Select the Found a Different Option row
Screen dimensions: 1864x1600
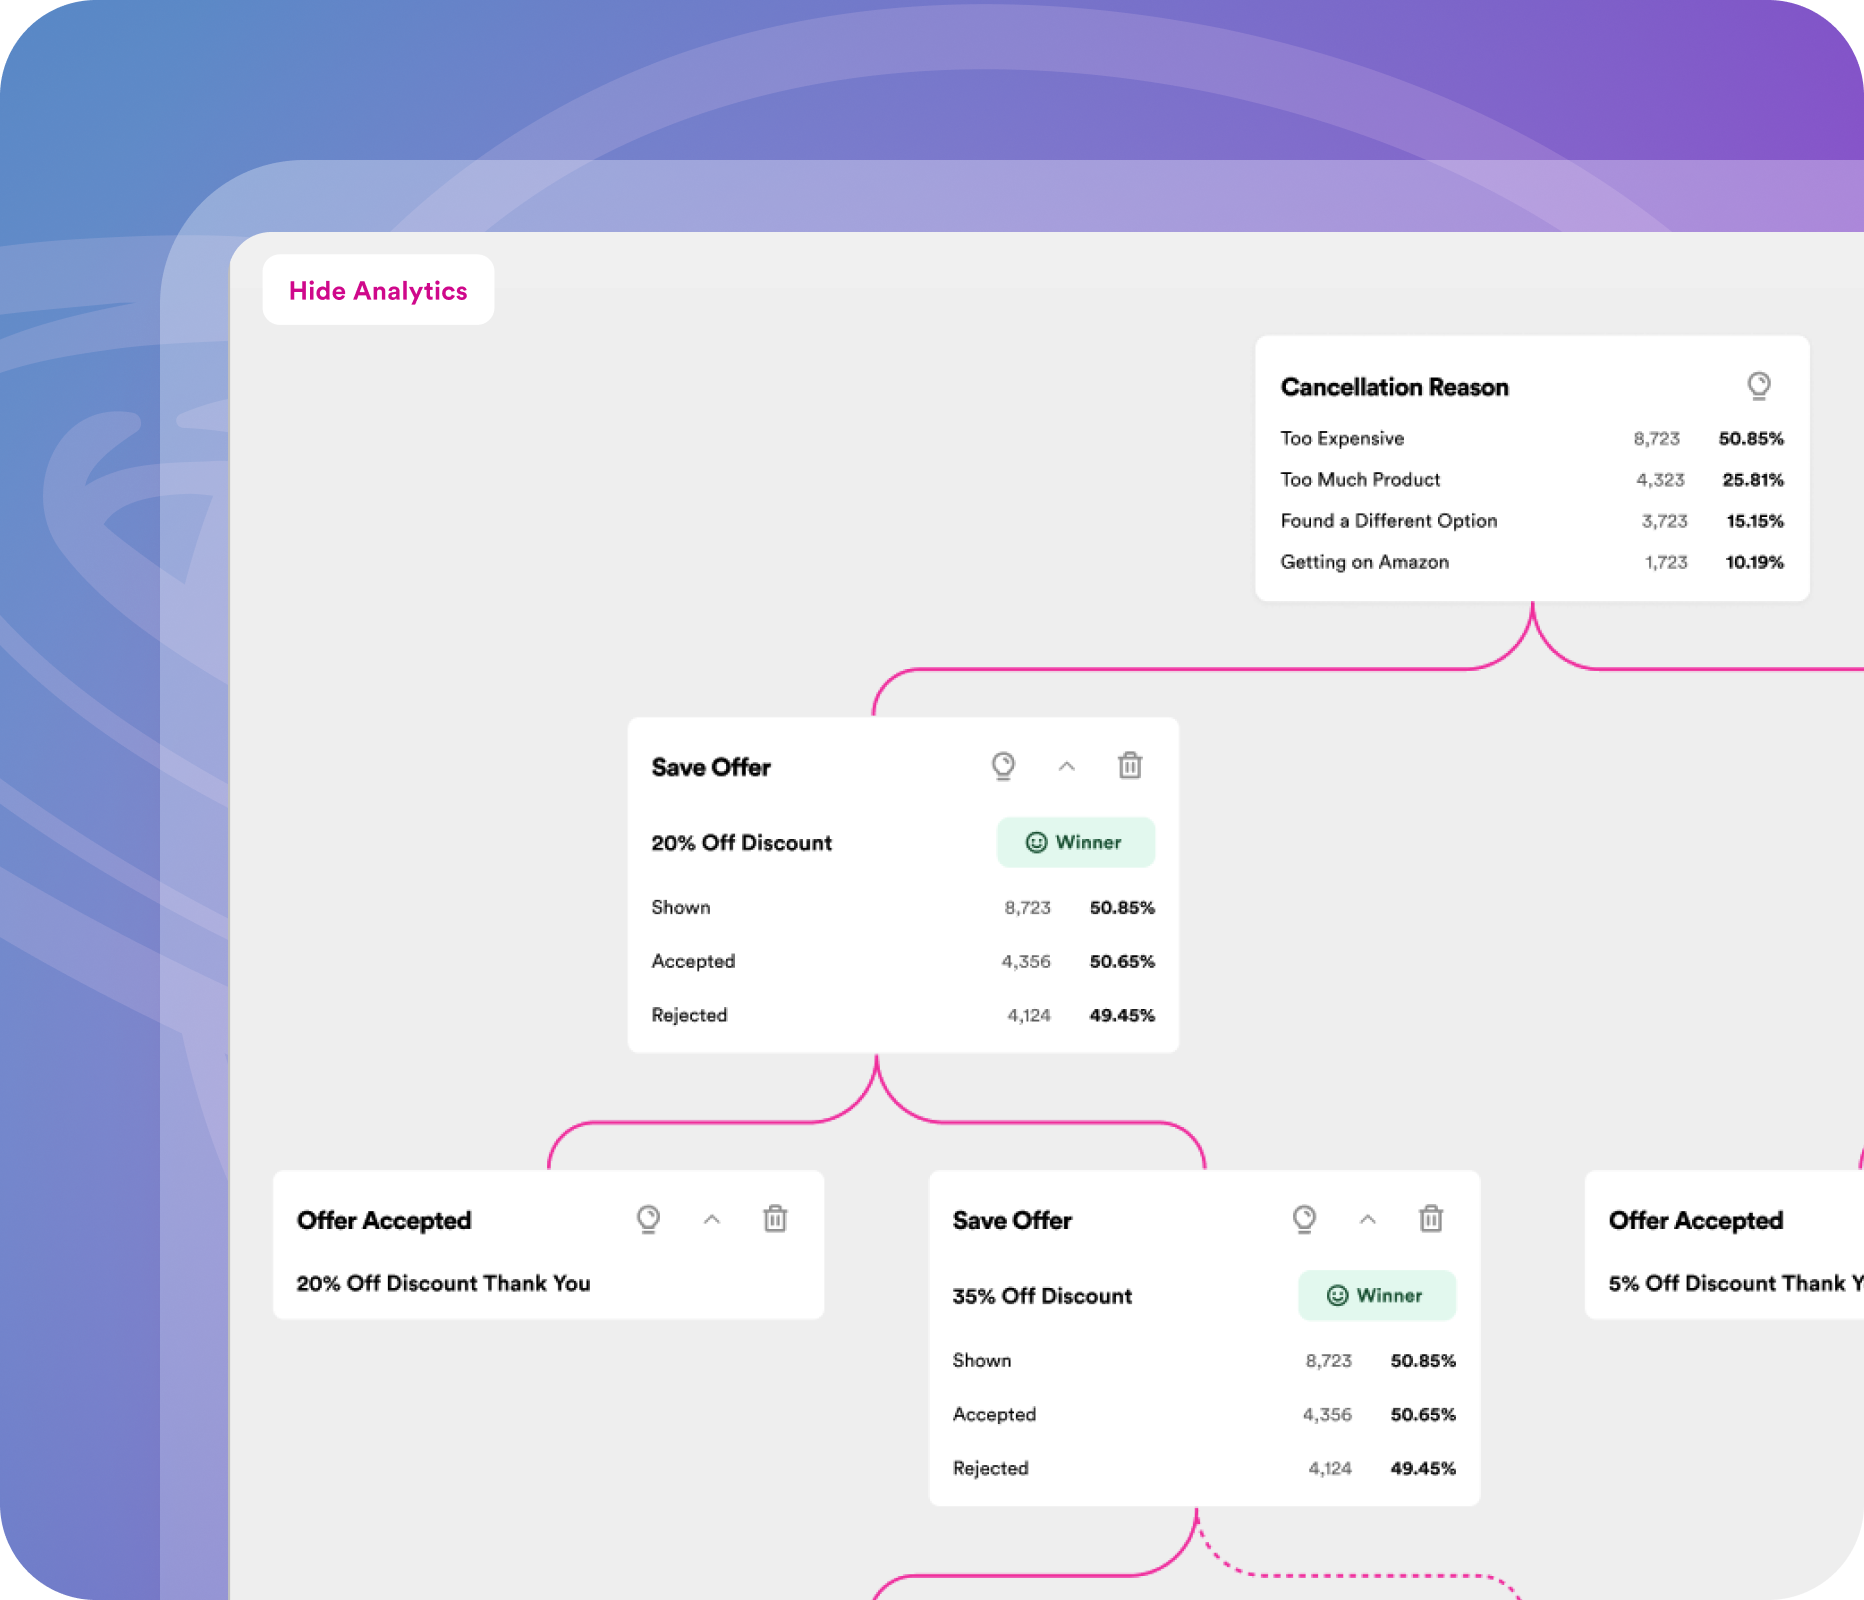pos(1531,521)
